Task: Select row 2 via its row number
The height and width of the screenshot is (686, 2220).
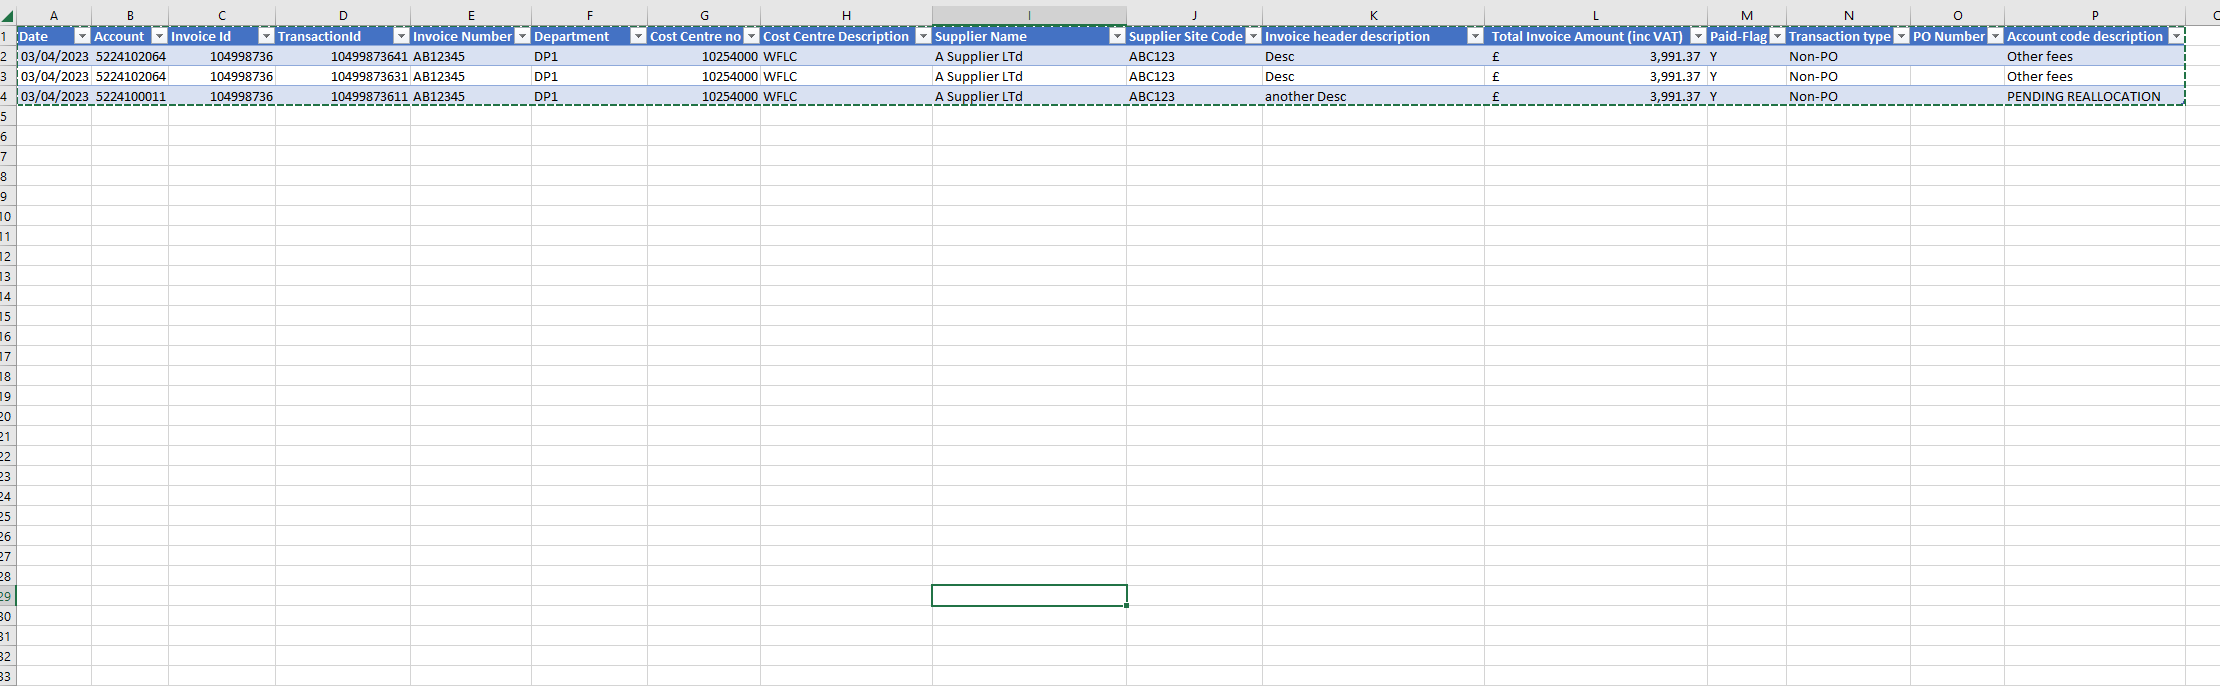Action: 7,56
